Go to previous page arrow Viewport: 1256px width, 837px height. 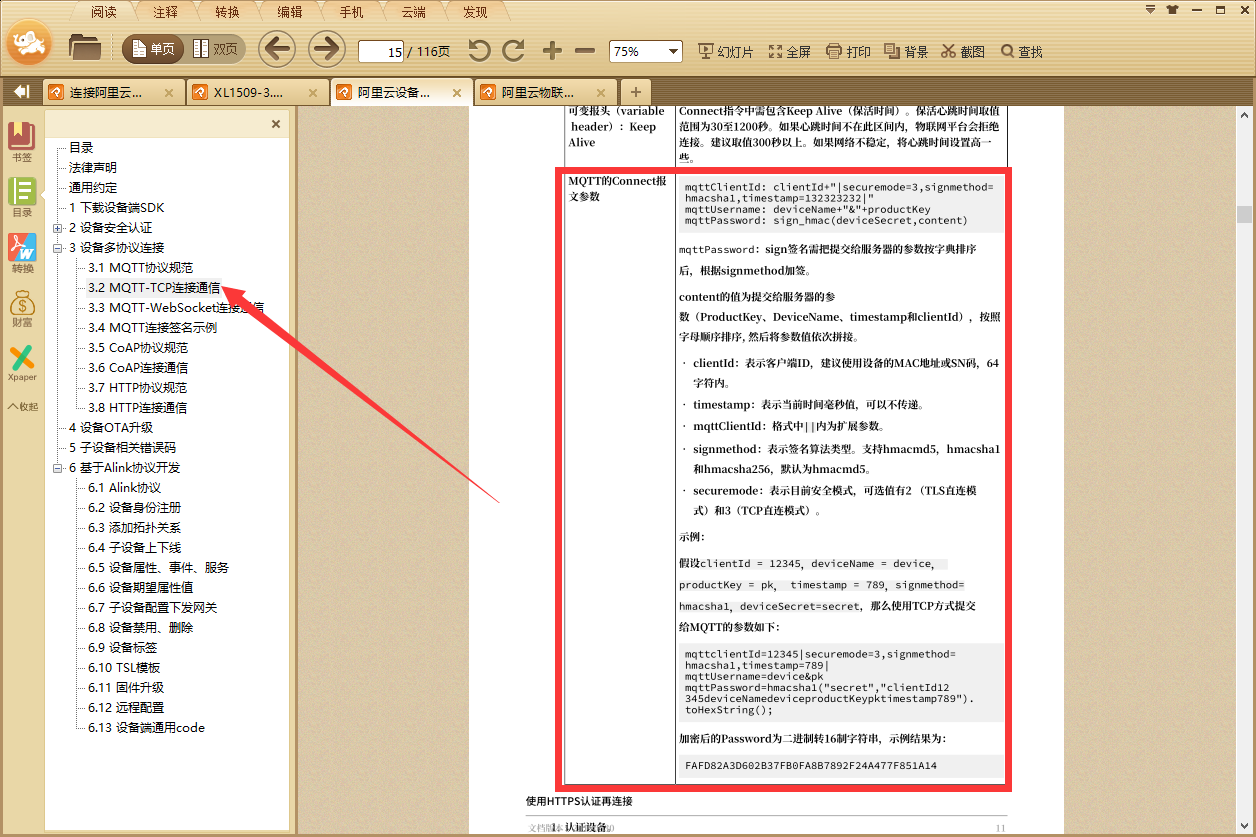(277, 48)
